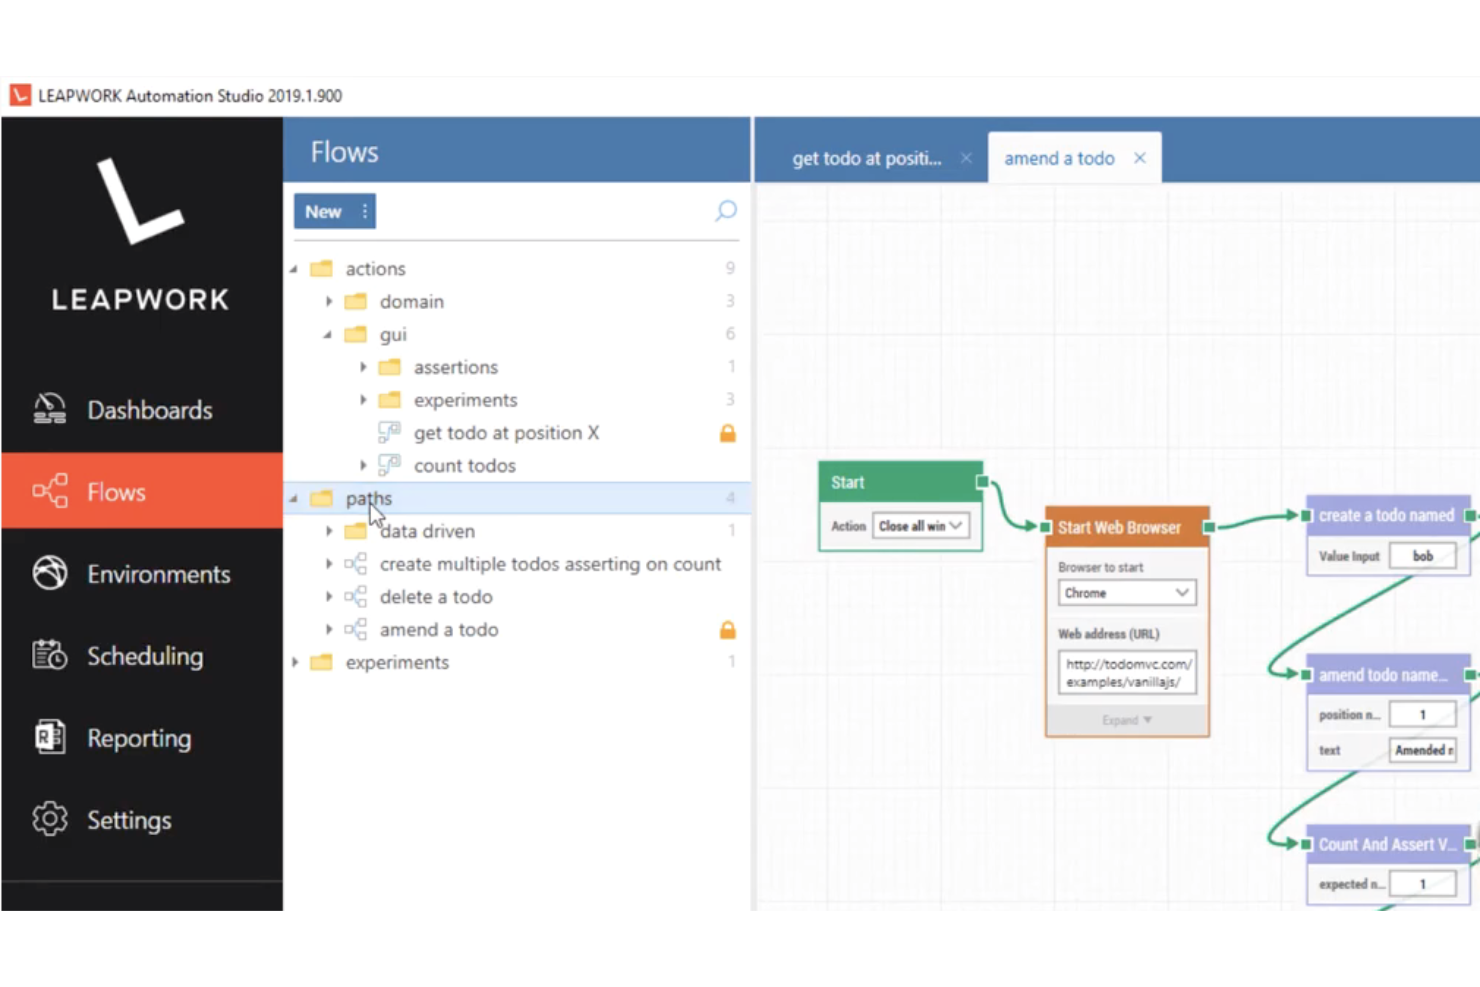Viewport: 1480px width, 987px height.
Task: Expand the assertions folder
Action: tap(363, 367)
